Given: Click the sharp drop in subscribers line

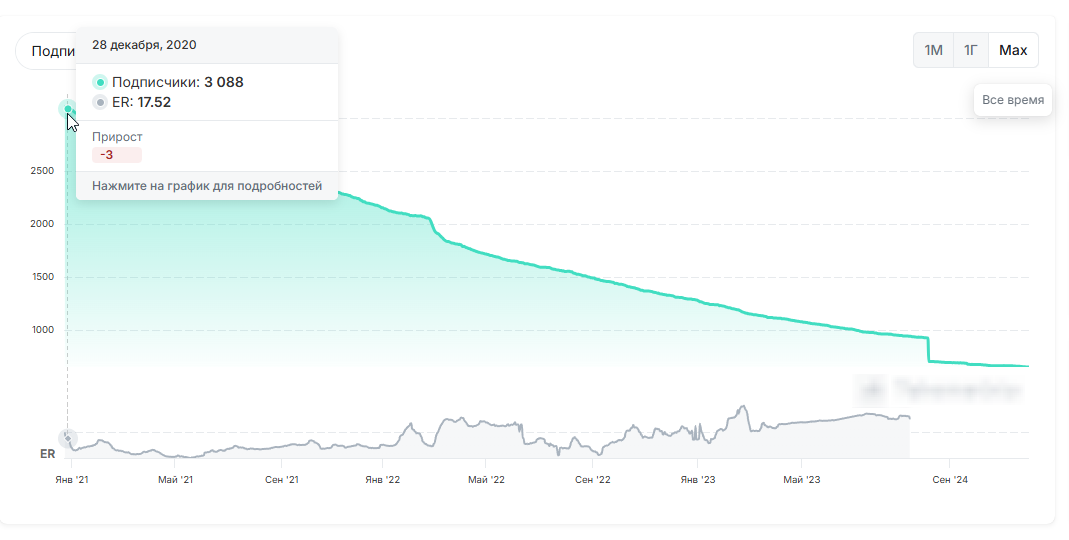Looking at the screenshot, I should coord(929,350).
